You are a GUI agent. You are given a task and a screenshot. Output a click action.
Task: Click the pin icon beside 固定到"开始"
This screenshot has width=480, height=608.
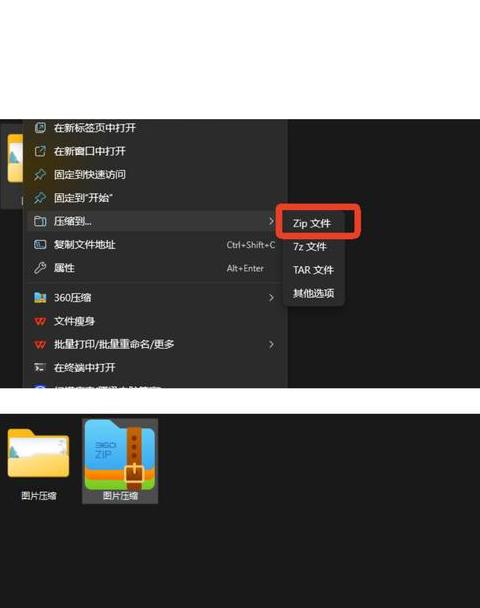pyautogui.click(x=40, y=198)
